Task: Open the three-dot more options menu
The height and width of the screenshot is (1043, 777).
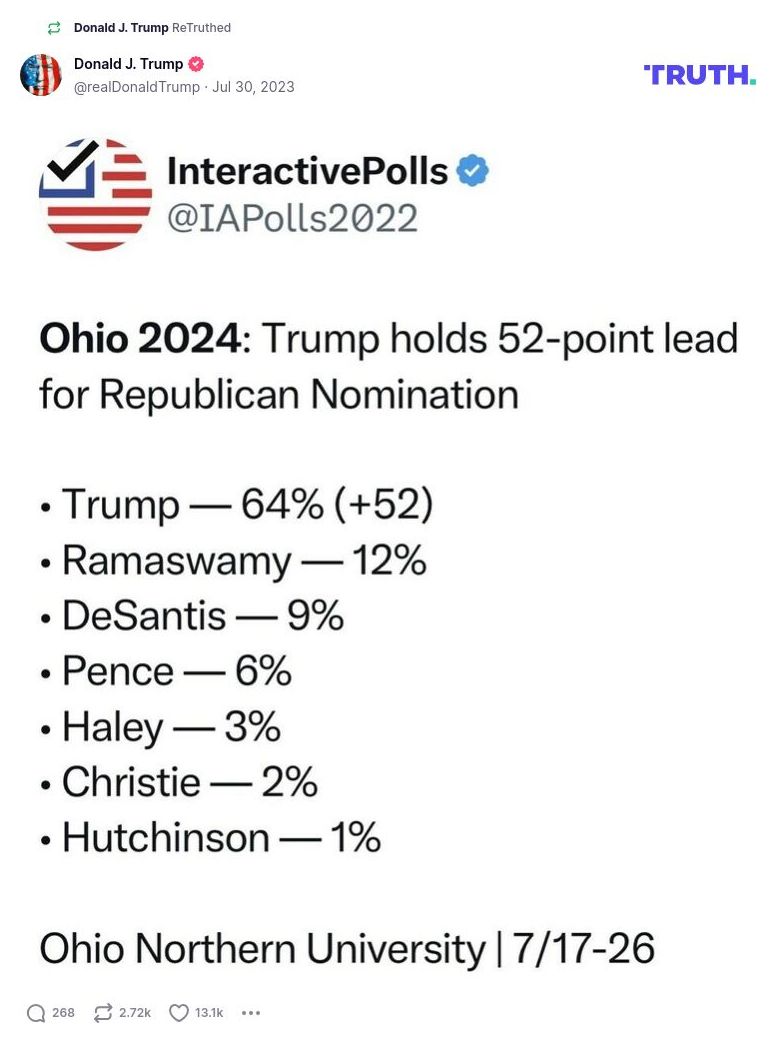Action: click(x=251, y=1013)
